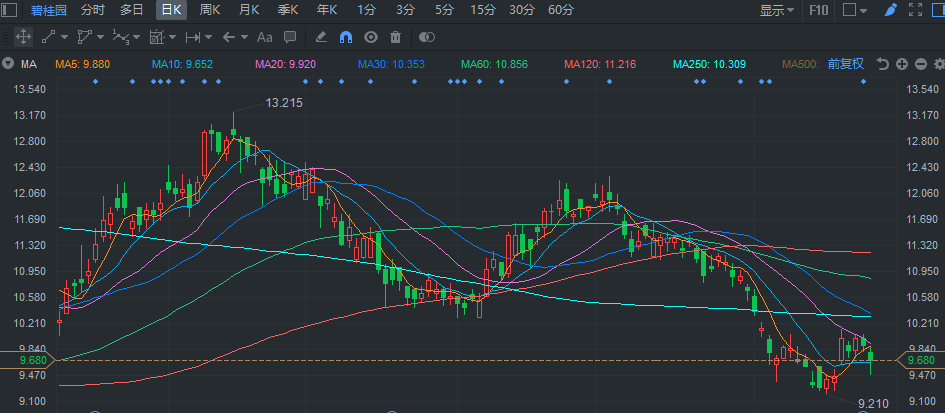
Task: Switch to the 分时 intraday tab
Action: pos(92,10)
